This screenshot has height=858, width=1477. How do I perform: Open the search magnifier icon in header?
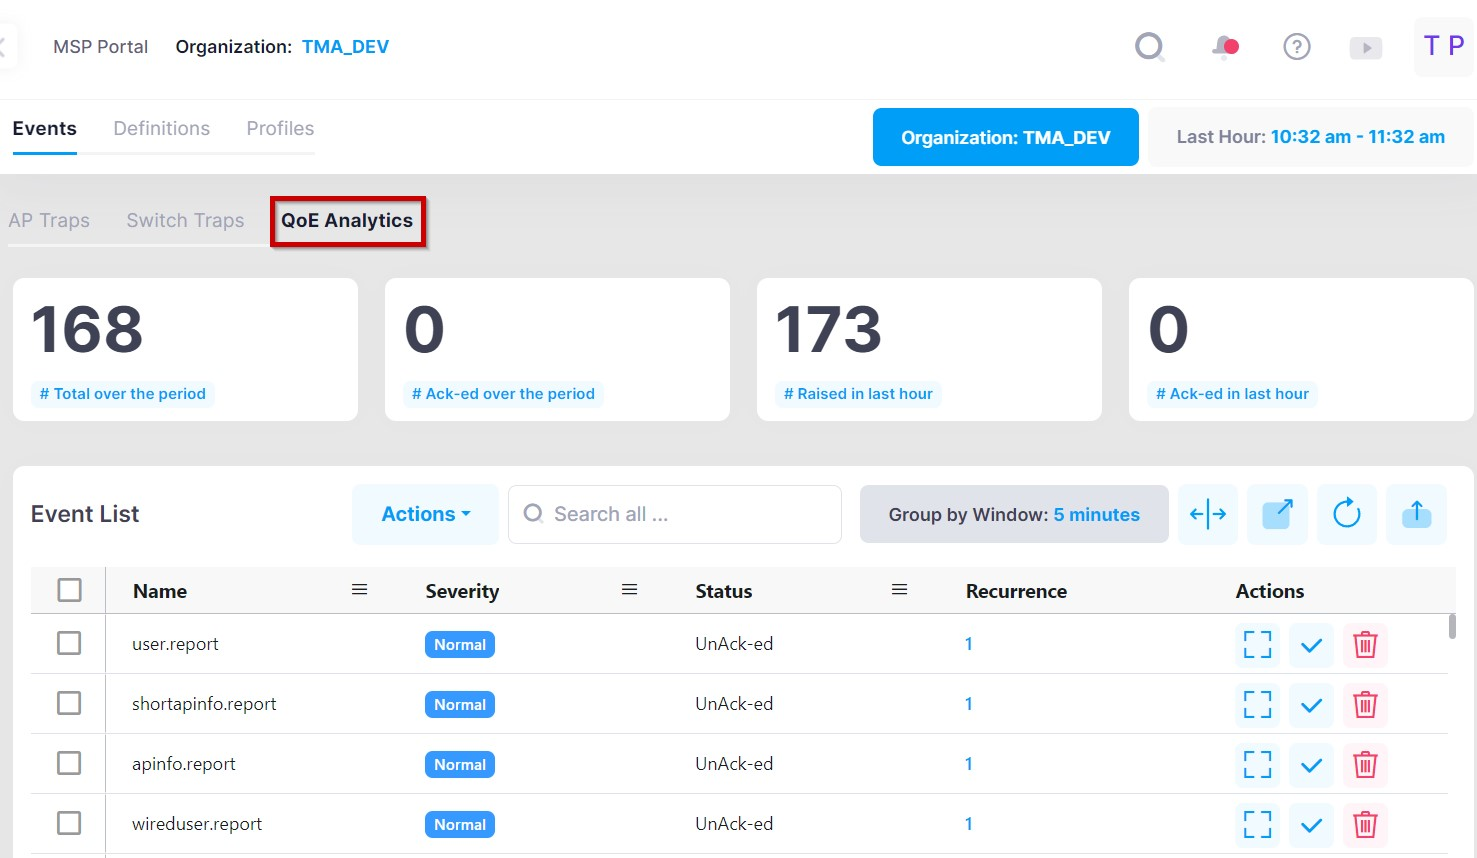pyautogui.click(x=1149, y=47)
